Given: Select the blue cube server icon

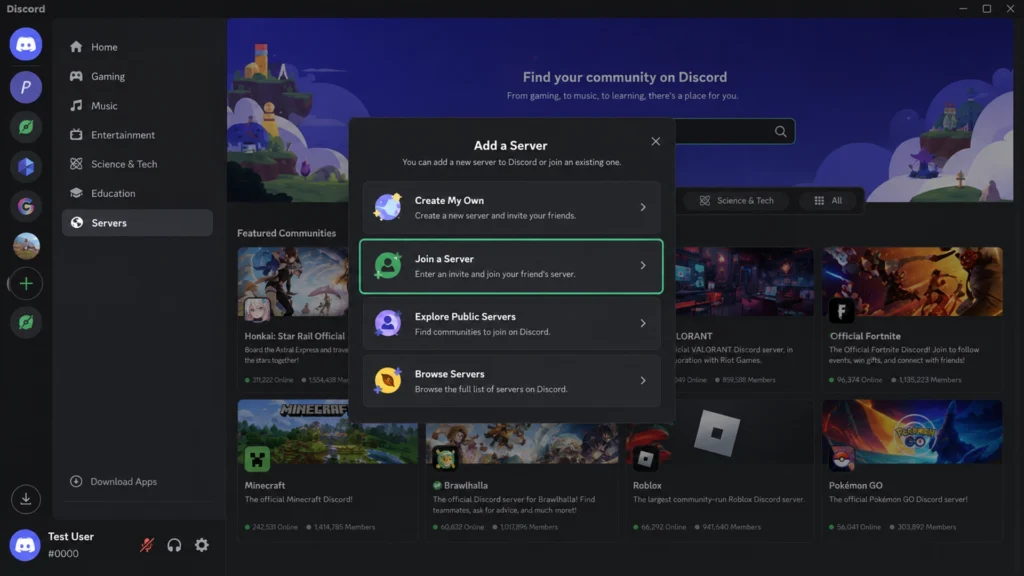Looking at the screenshot, I should (25, 167).
